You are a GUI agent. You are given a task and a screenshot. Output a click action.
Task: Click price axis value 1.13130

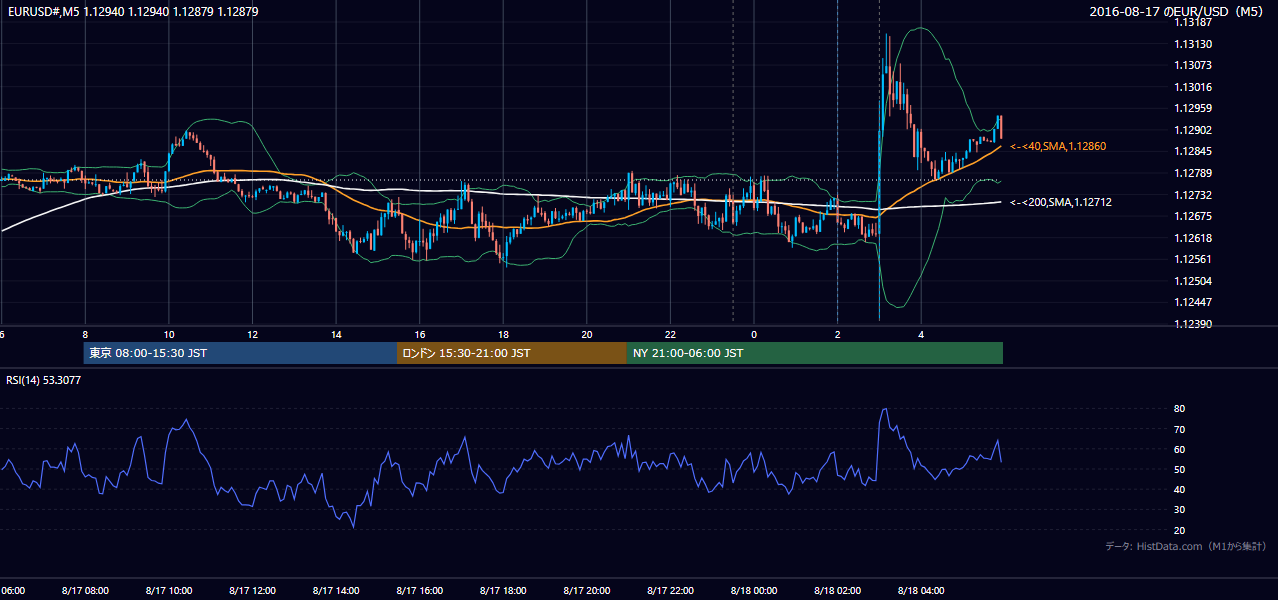tap(1193, 44)
